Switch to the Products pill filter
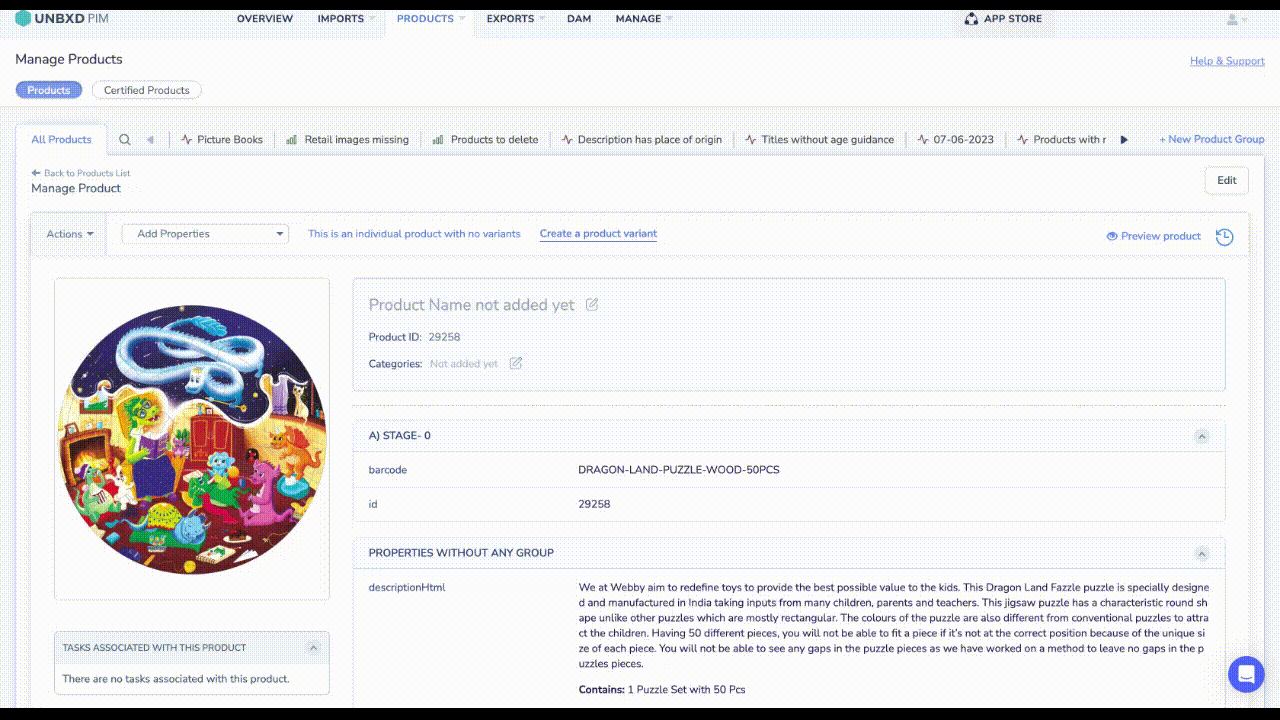The height and width of the screenshot is (720, 1280). (49, 90)
